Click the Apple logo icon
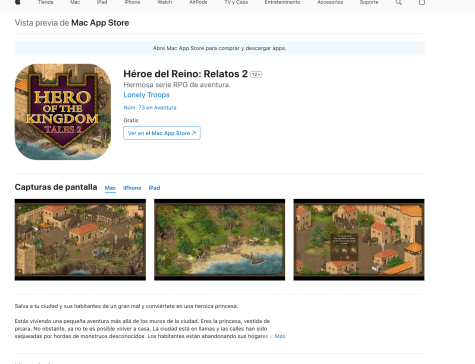The height and width of the screenshot is (364, 475). point(18,2)
